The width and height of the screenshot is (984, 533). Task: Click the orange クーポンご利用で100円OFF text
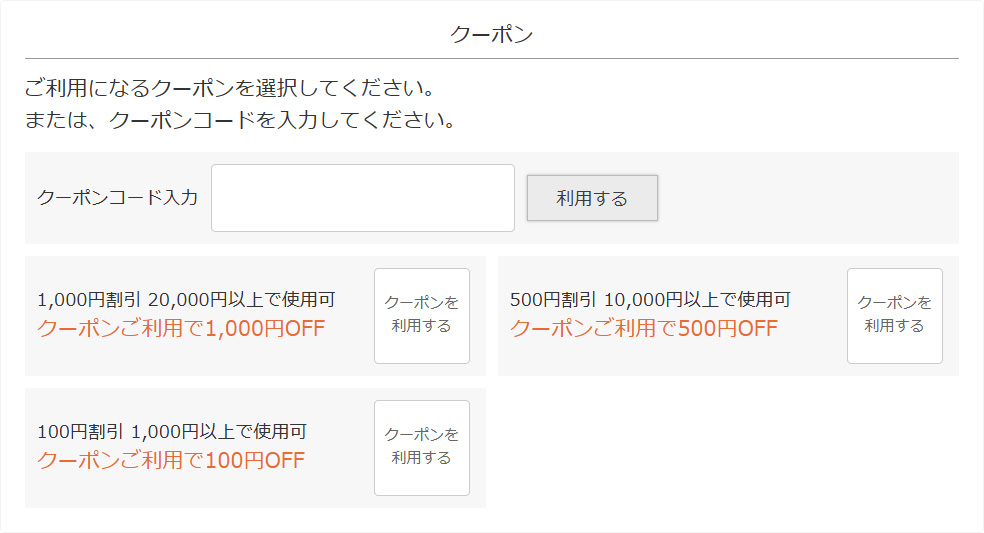click(171, 461)
